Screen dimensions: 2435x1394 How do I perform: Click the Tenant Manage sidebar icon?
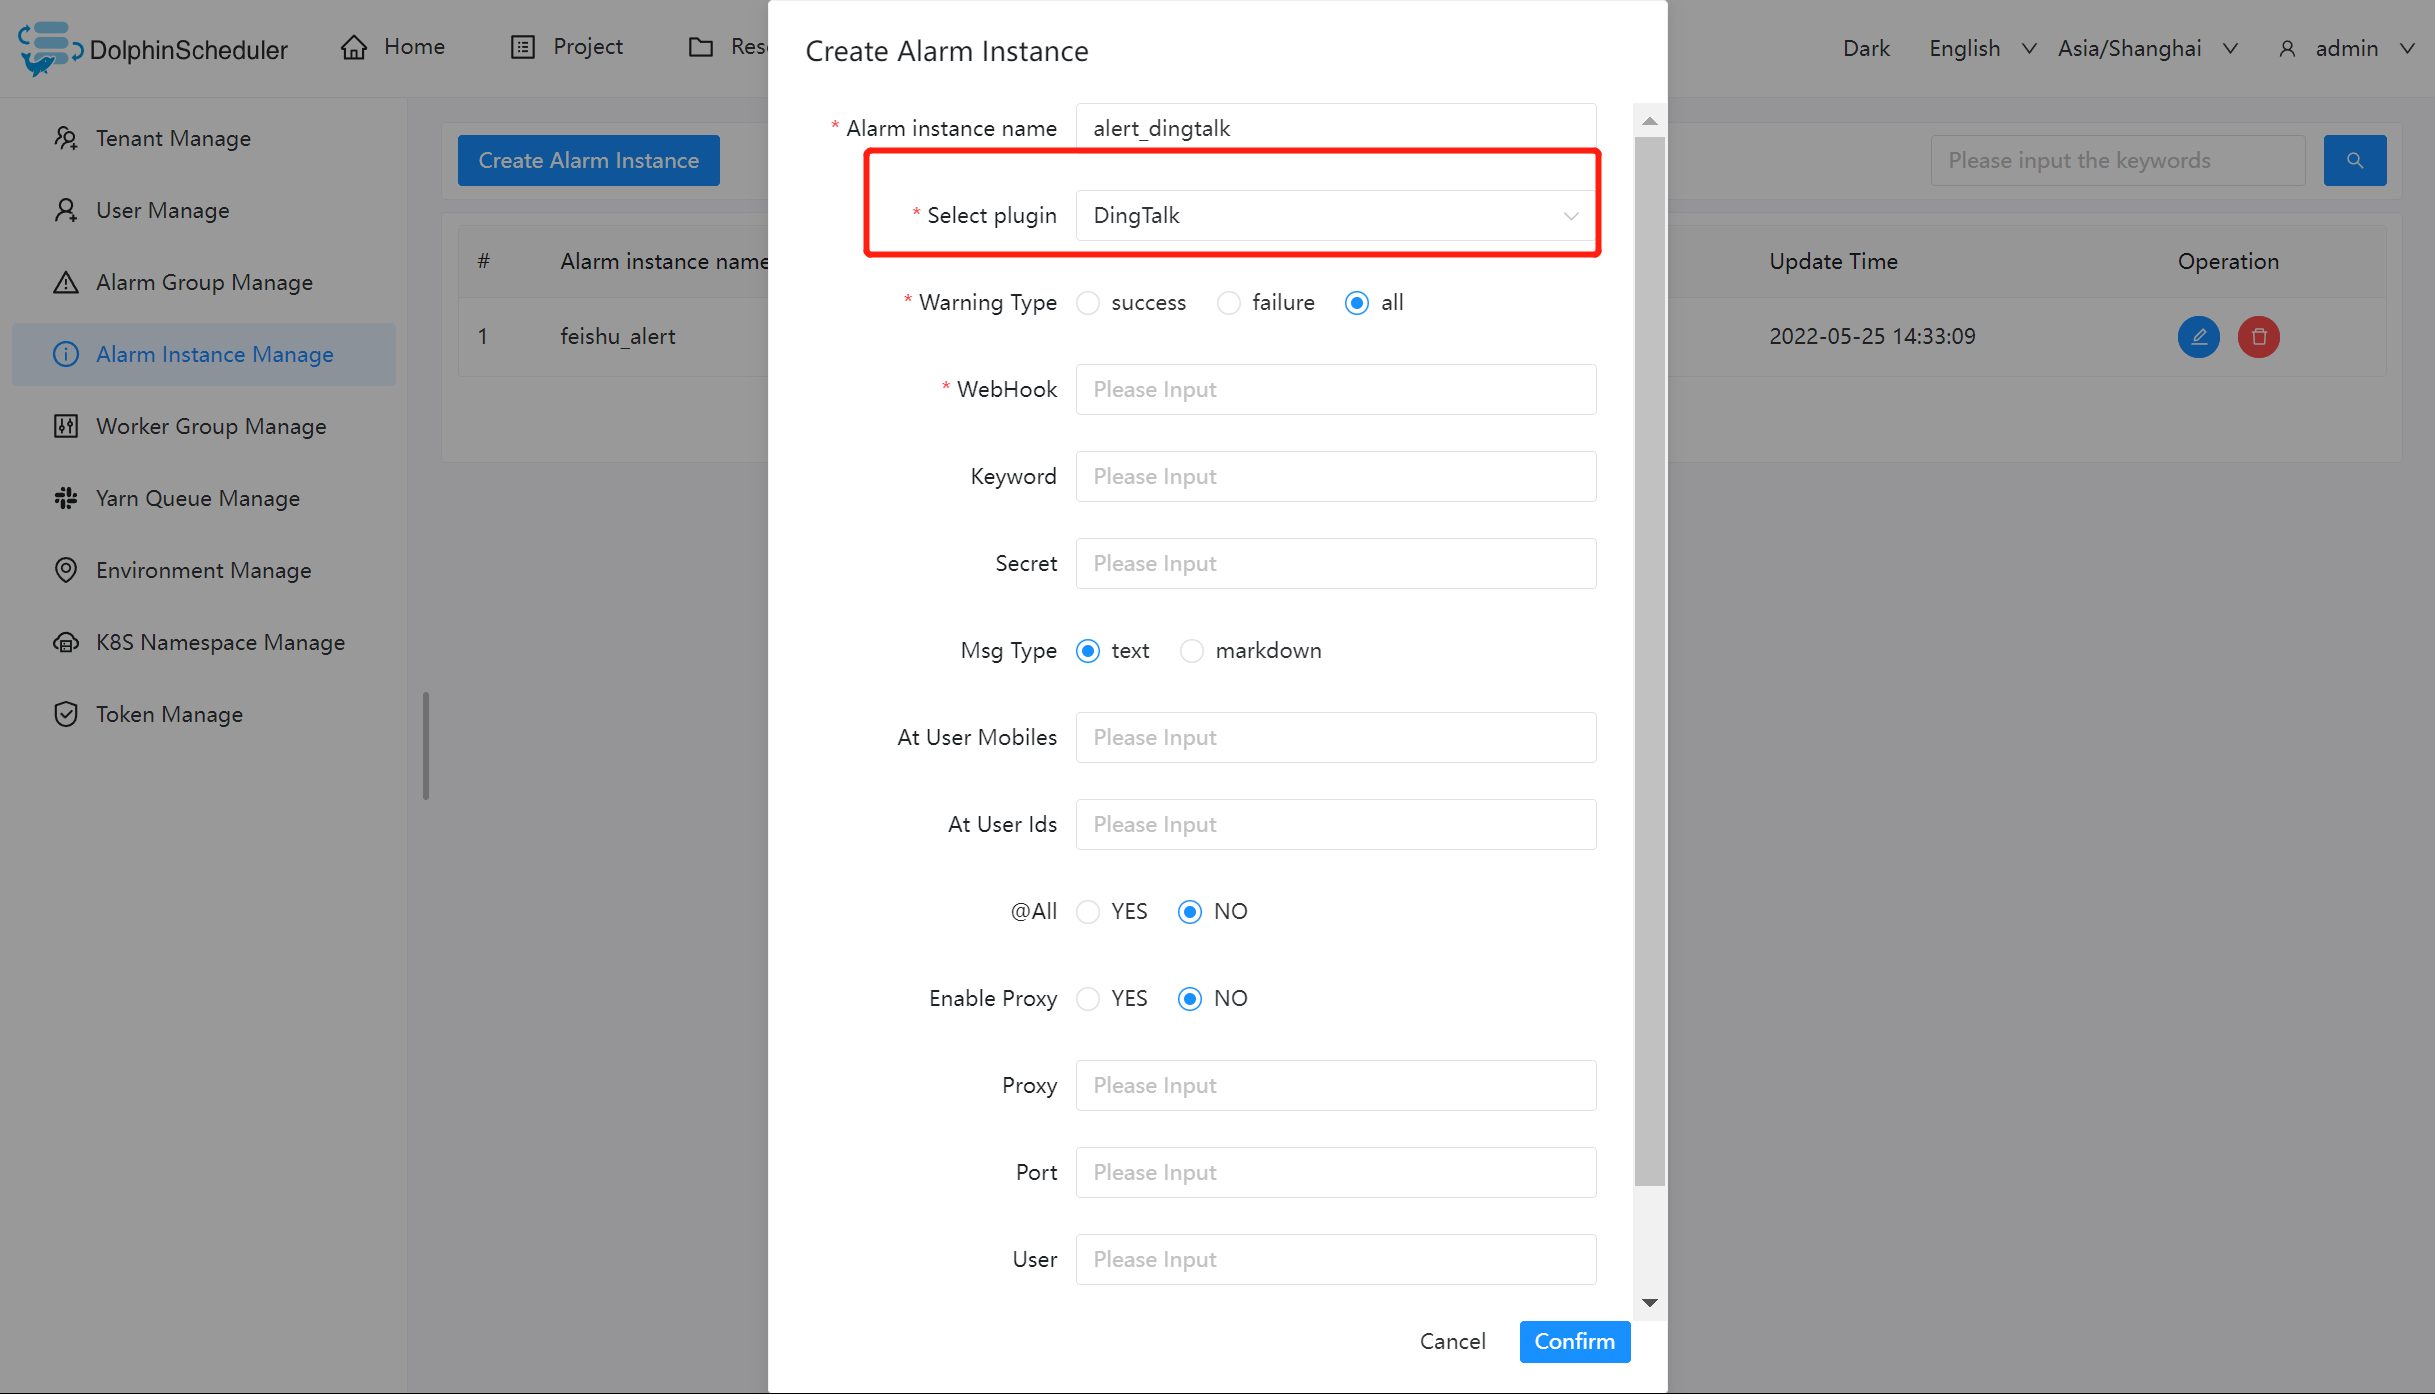tap(66, 138)
